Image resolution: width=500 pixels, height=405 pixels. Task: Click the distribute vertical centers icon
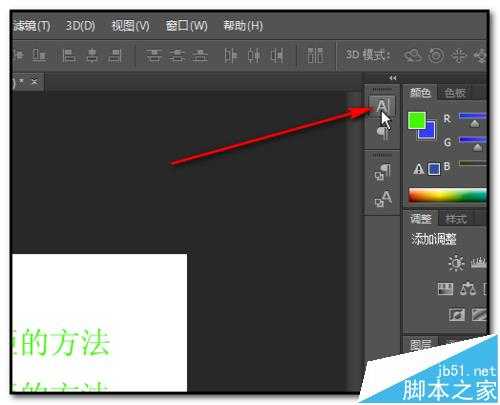pos(176,56)
